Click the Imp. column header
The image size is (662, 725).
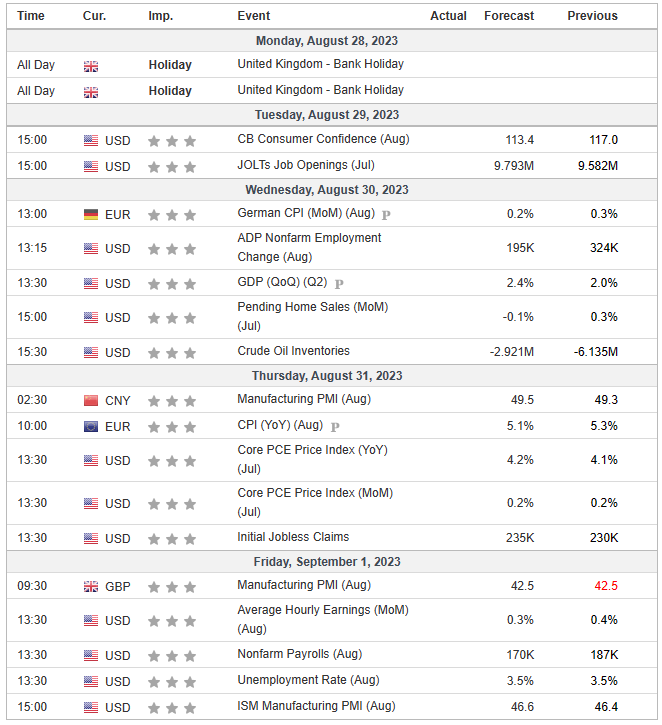pos(160,16)
